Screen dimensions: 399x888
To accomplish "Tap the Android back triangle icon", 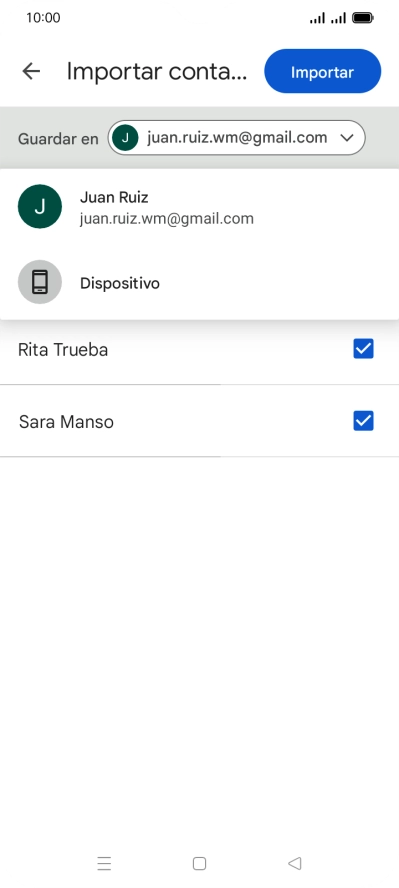I will (294, 863).
